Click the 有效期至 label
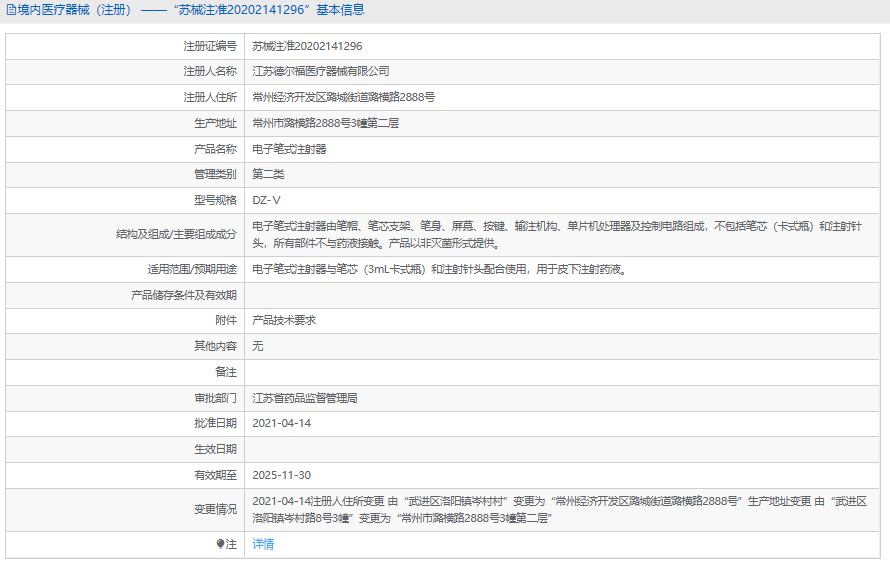 point(215,476)
